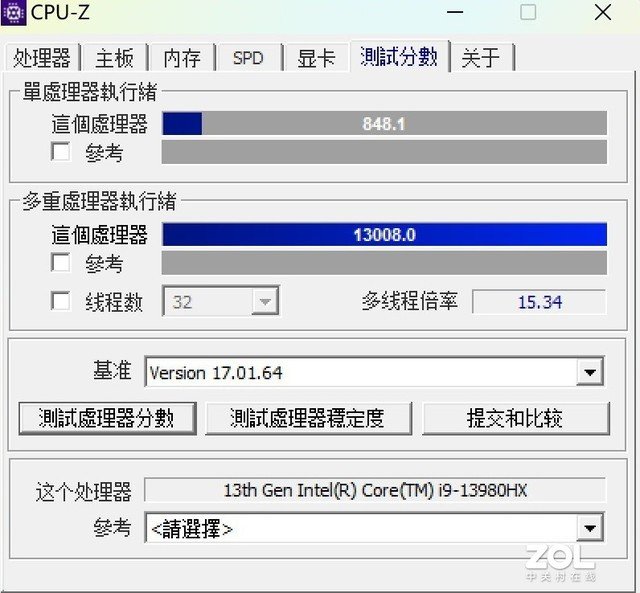Image resolution: width=640 pixels, height=593 pixels.
Task: Click the 多重處理器執行緒 group label
Action: coord(99,201)
